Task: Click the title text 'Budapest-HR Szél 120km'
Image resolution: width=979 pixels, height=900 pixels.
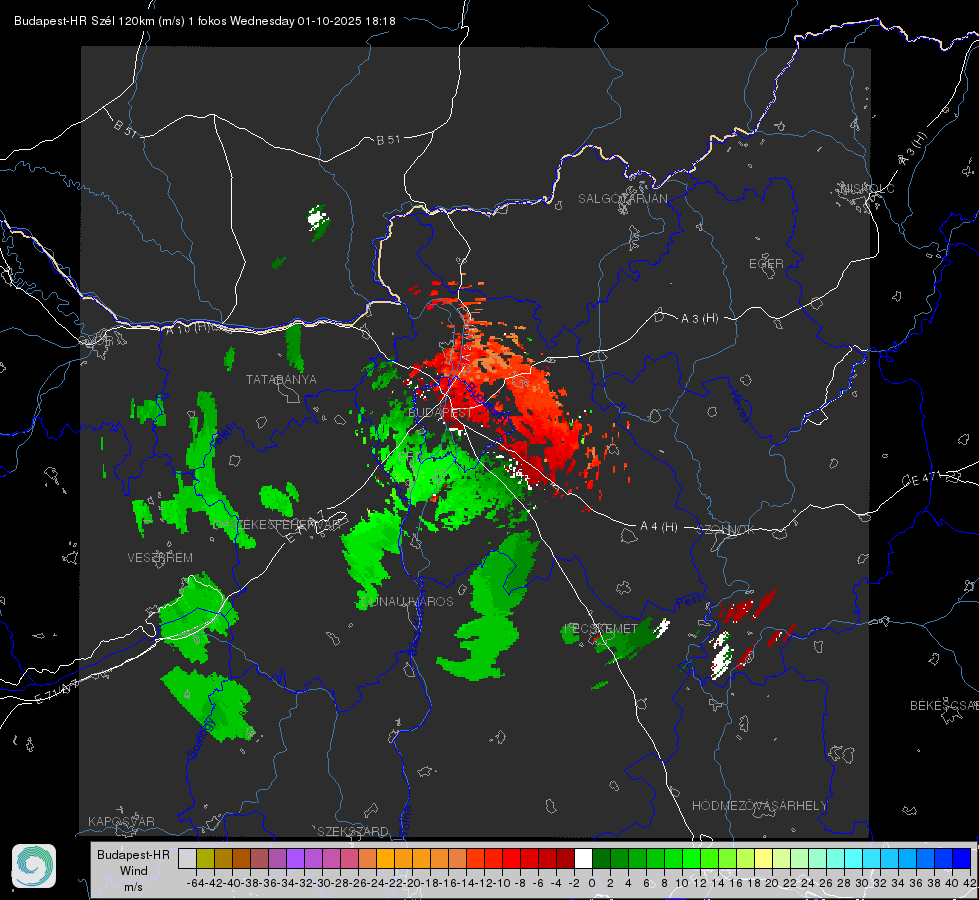Action: click(85, 21)
